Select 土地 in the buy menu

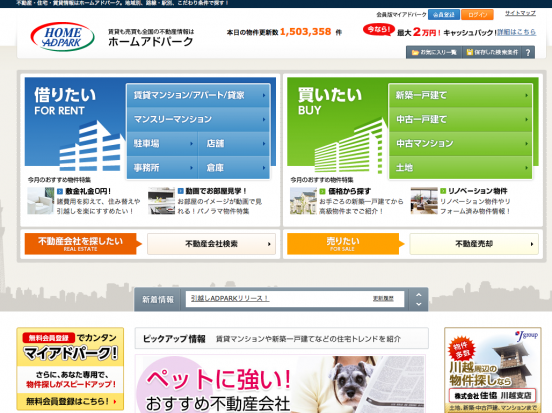[x=460, y=168]
